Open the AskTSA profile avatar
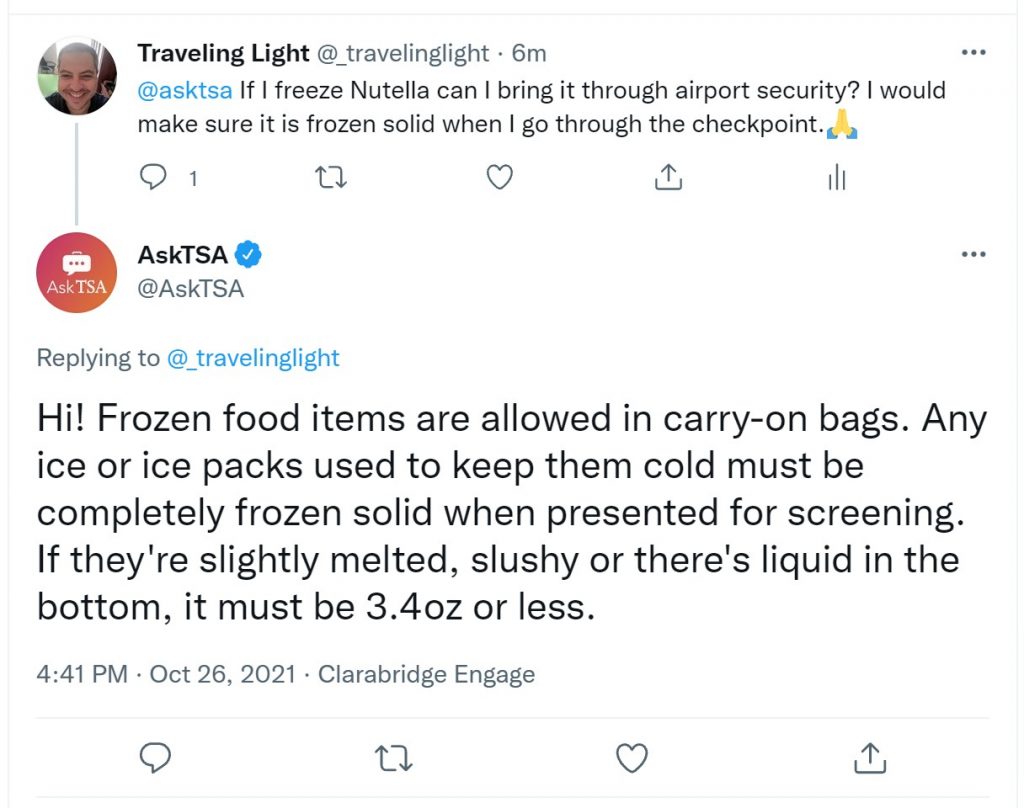The width and height of the screenshot is (1024, 808). point(76,272)
